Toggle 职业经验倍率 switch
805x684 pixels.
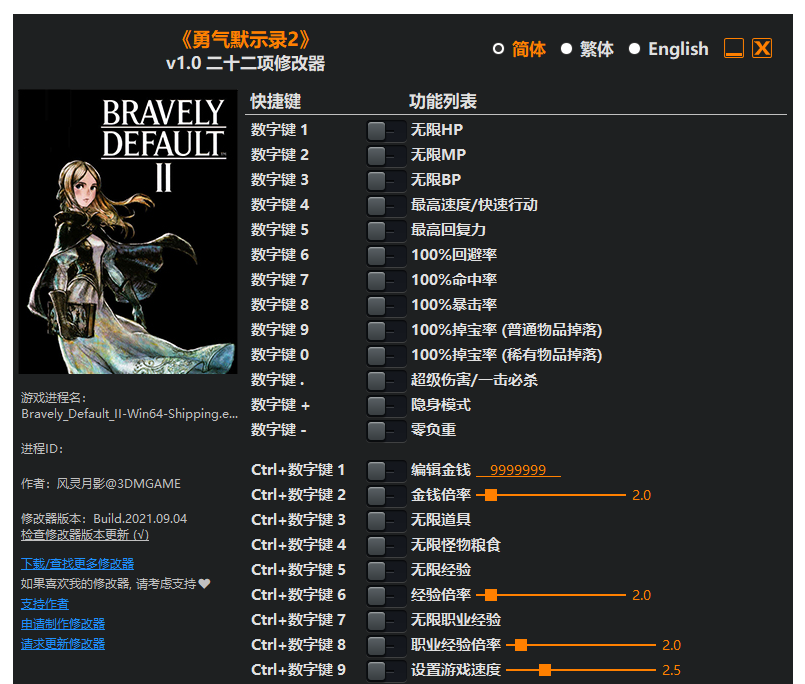[386, 645]
